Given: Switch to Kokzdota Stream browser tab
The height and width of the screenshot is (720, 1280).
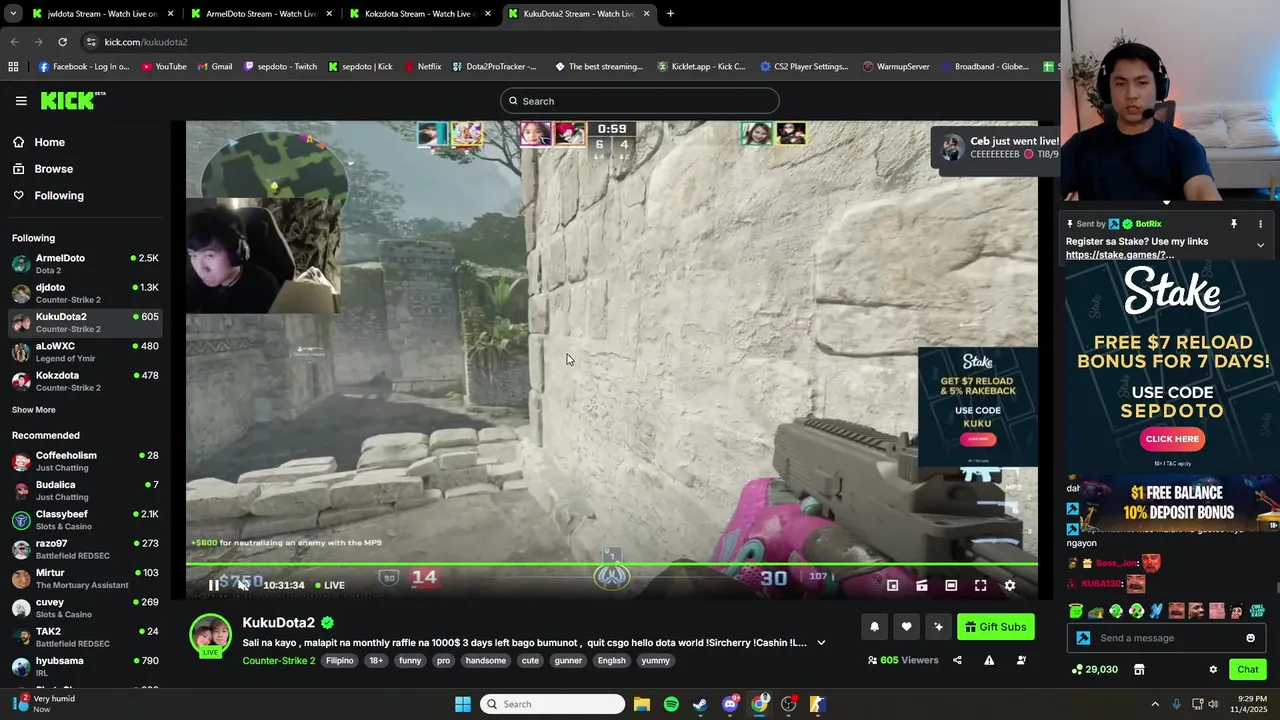Looking at the screenshot, I should pos(418,14).
